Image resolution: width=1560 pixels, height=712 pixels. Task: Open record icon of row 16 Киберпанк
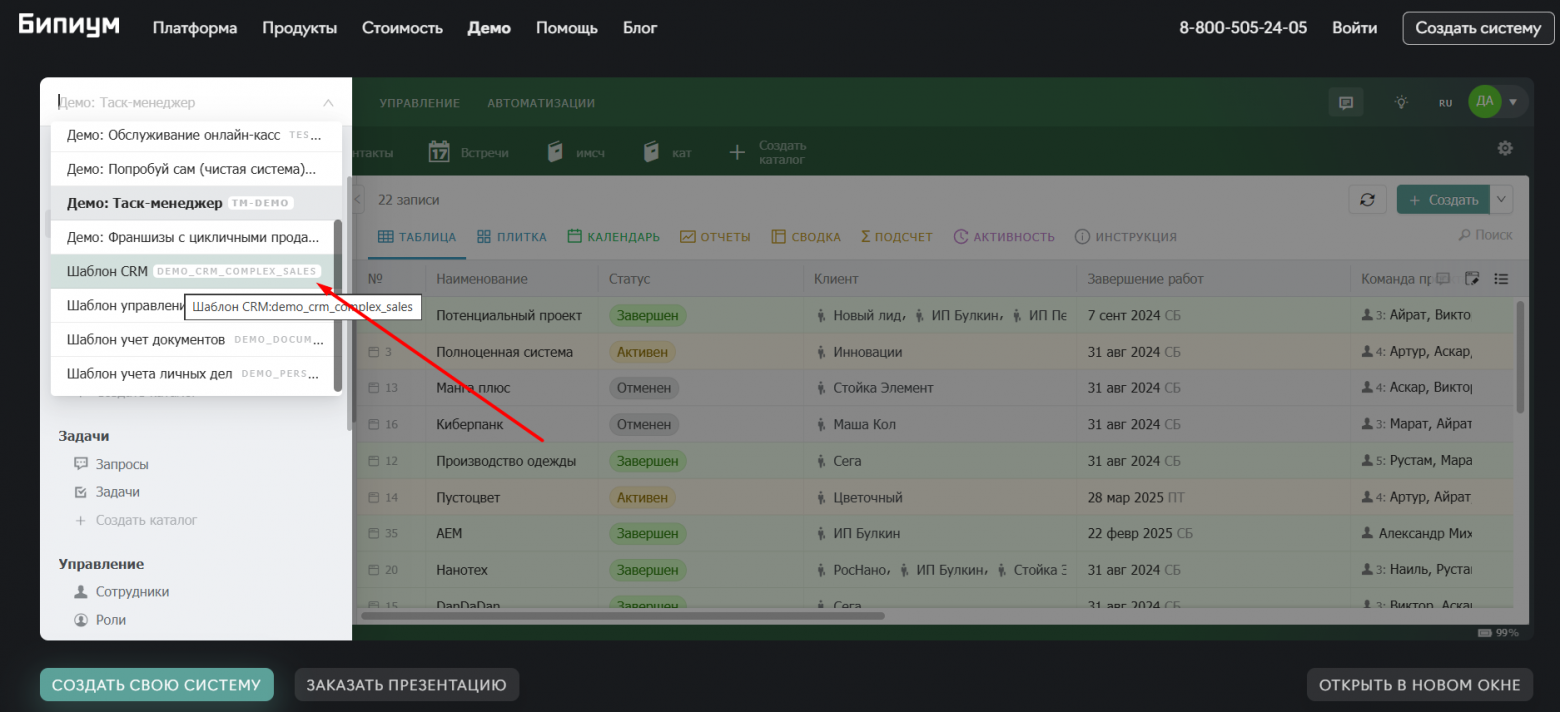tap(374, 424)
